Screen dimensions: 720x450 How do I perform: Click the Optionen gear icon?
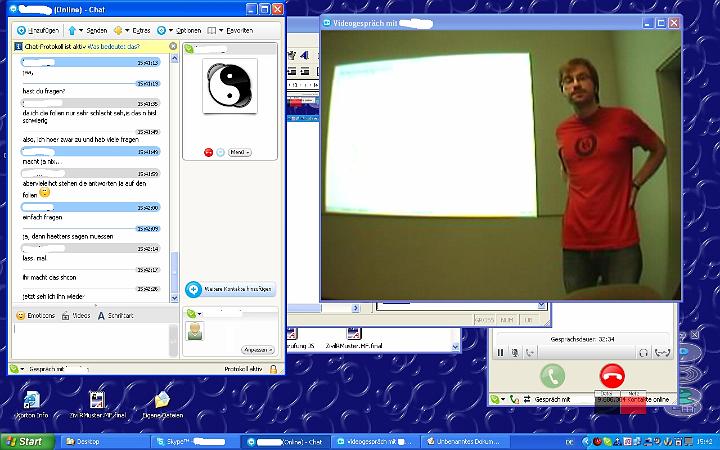point(161,30)
